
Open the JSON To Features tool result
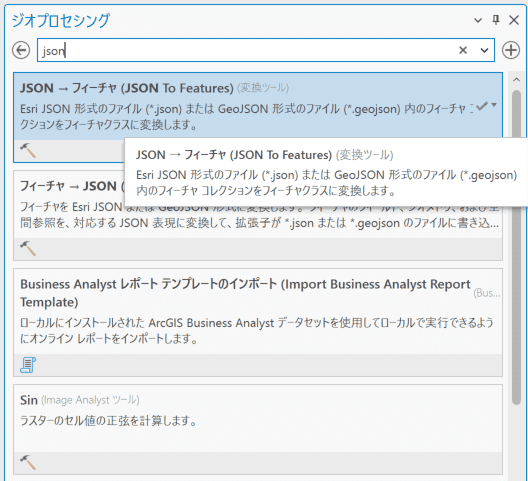point(258,117)
